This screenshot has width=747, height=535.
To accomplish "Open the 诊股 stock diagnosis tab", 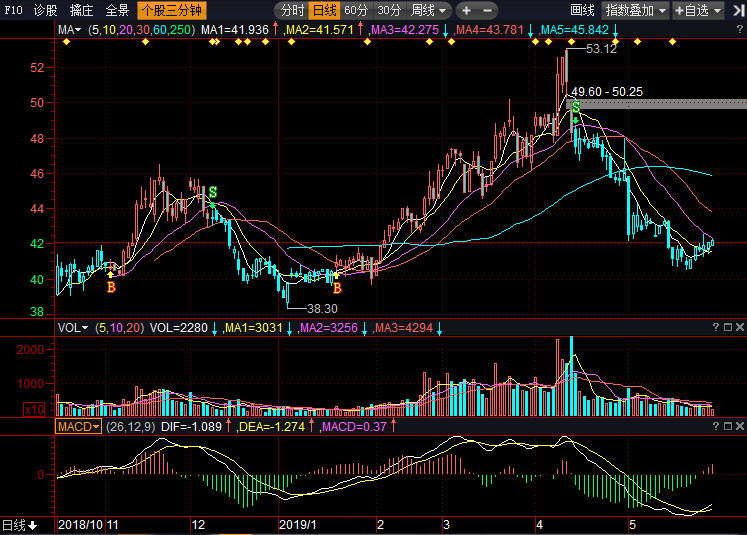I will [x=45, y=10].
